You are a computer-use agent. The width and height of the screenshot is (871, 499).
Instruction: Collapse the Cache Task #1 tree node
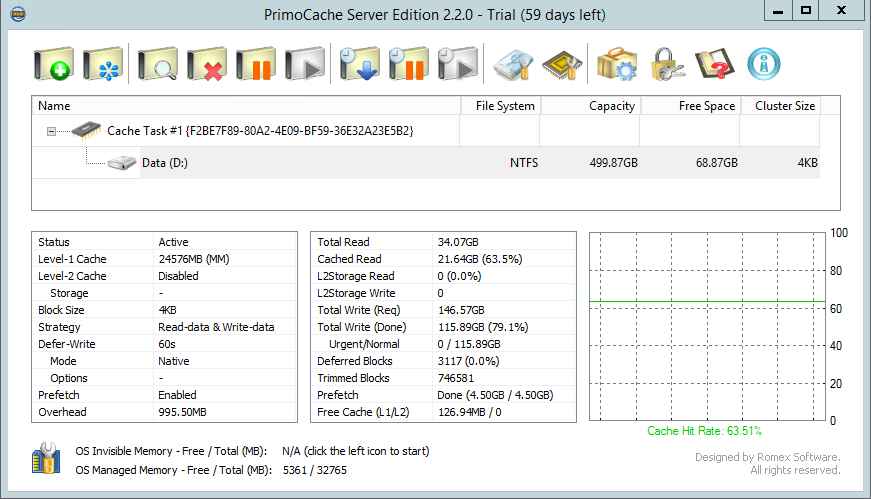point(50,131)
